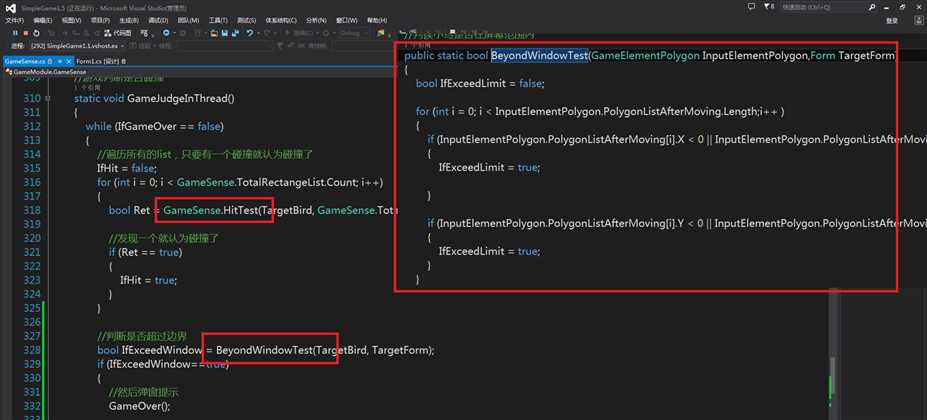Open the process dropdown SimpleGame1.1.vshost.exe

79,46
